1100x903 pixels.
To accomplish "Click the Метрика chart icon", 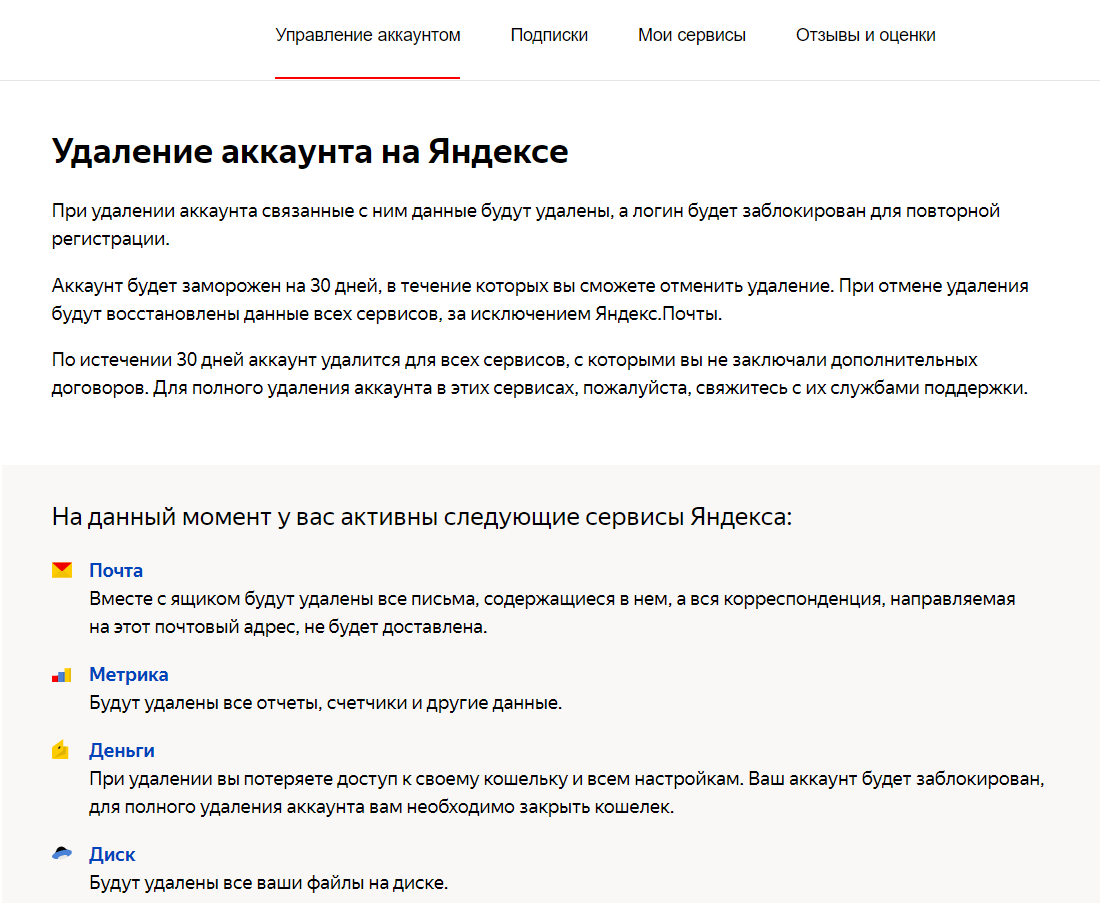I will 62,675.
